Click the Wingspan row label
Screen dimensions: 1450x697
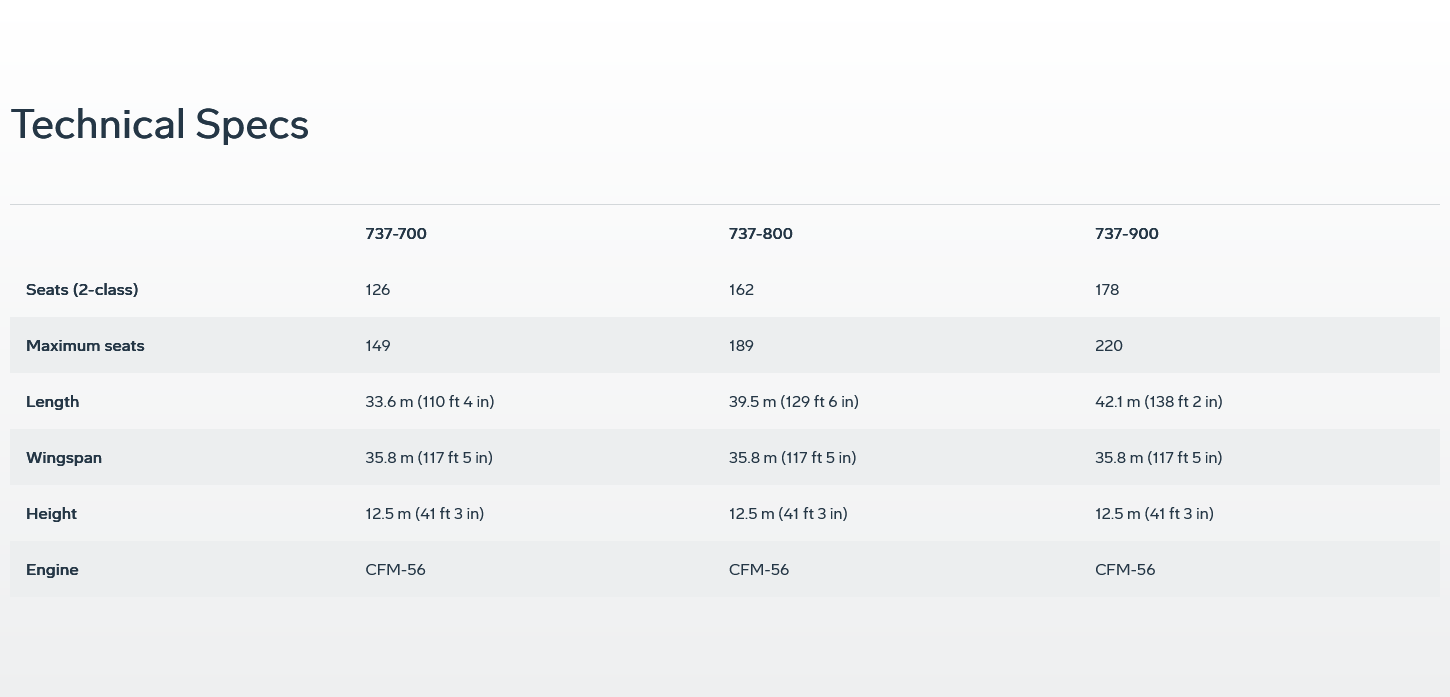tap(64, 458)
